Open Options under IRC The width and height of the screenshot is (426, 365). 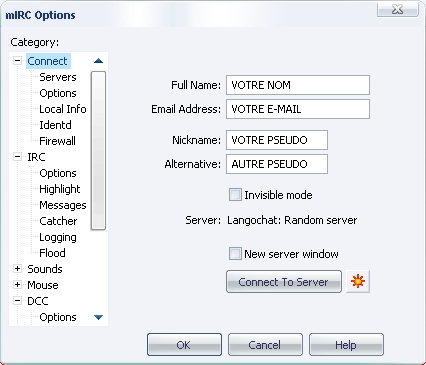pos(58,173)
